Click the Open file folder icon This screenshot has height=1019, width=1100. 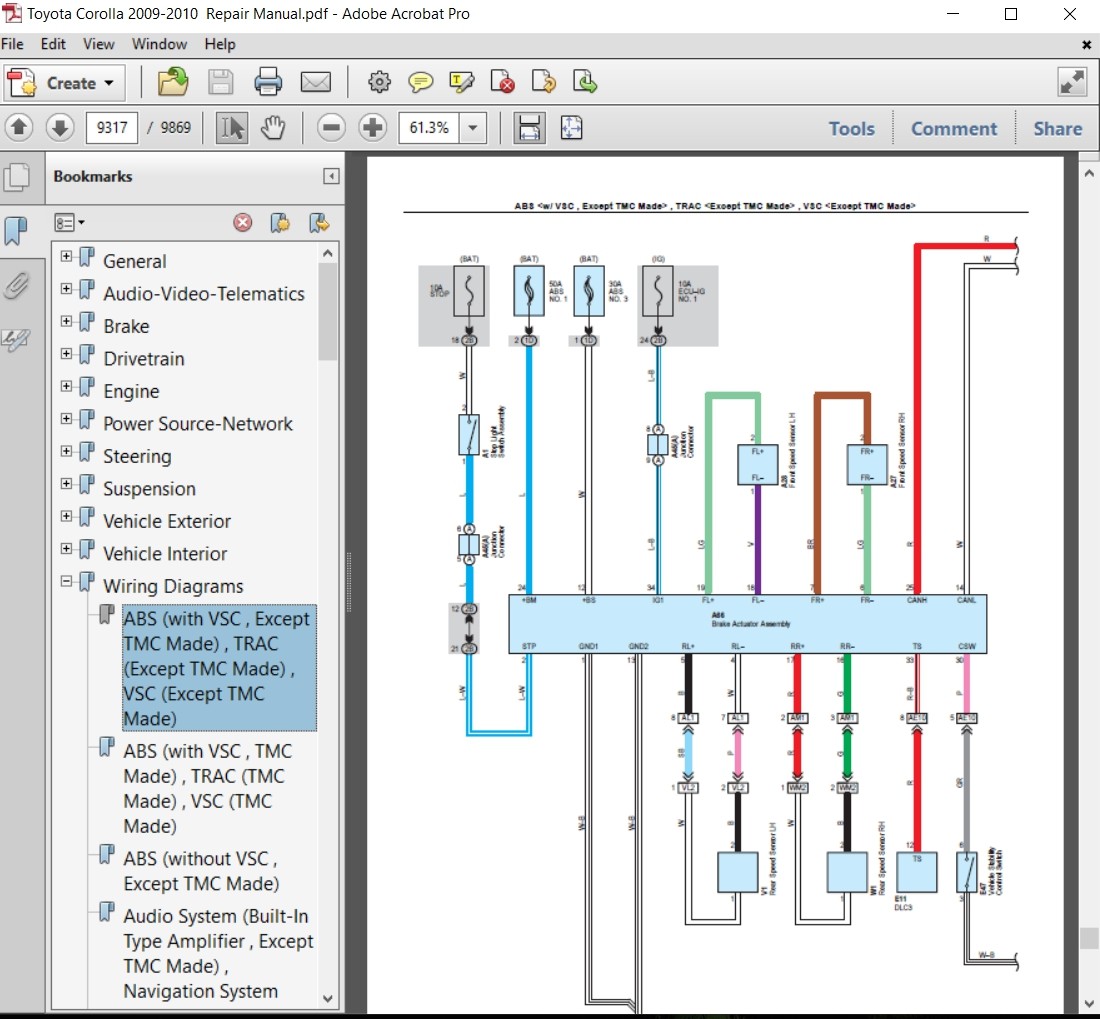173,82
